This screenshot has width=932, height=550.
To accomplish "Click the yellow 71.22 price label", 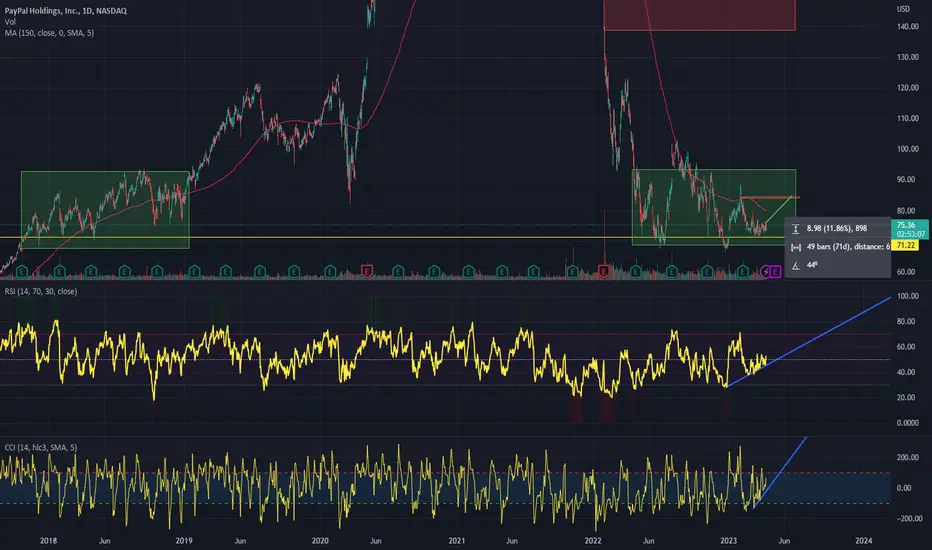I will click(905, 245).
